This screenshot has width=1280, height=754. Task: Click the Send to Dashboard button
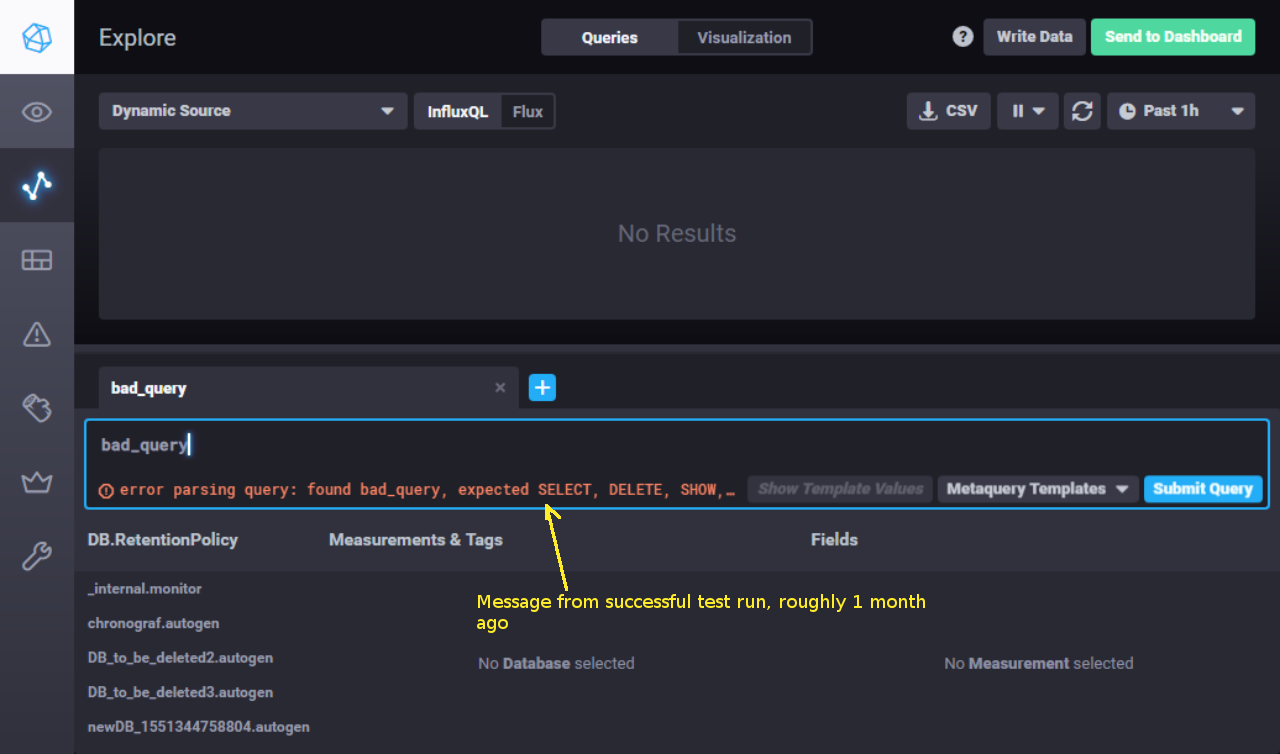pos(1172,36)
